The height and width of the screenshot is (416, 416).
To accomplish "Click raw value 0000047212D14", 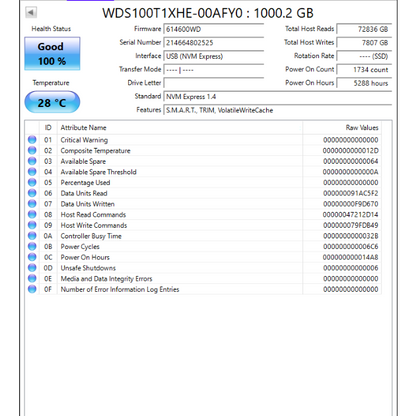I will pyautogui.click(x=350, y=215).
